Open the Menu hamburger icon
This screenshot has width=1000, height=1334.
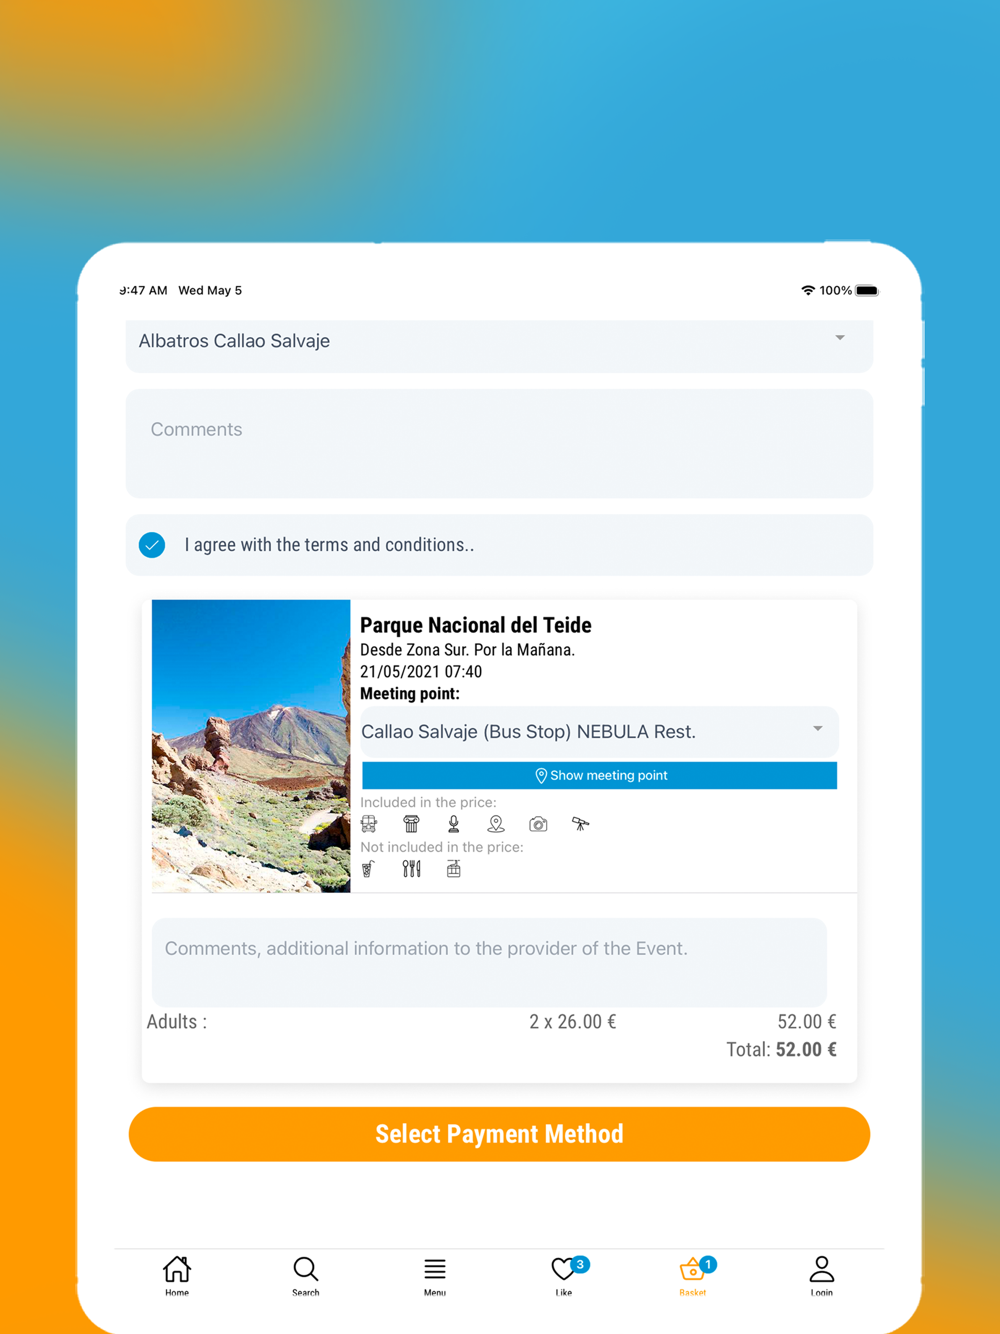point(435,1275)
